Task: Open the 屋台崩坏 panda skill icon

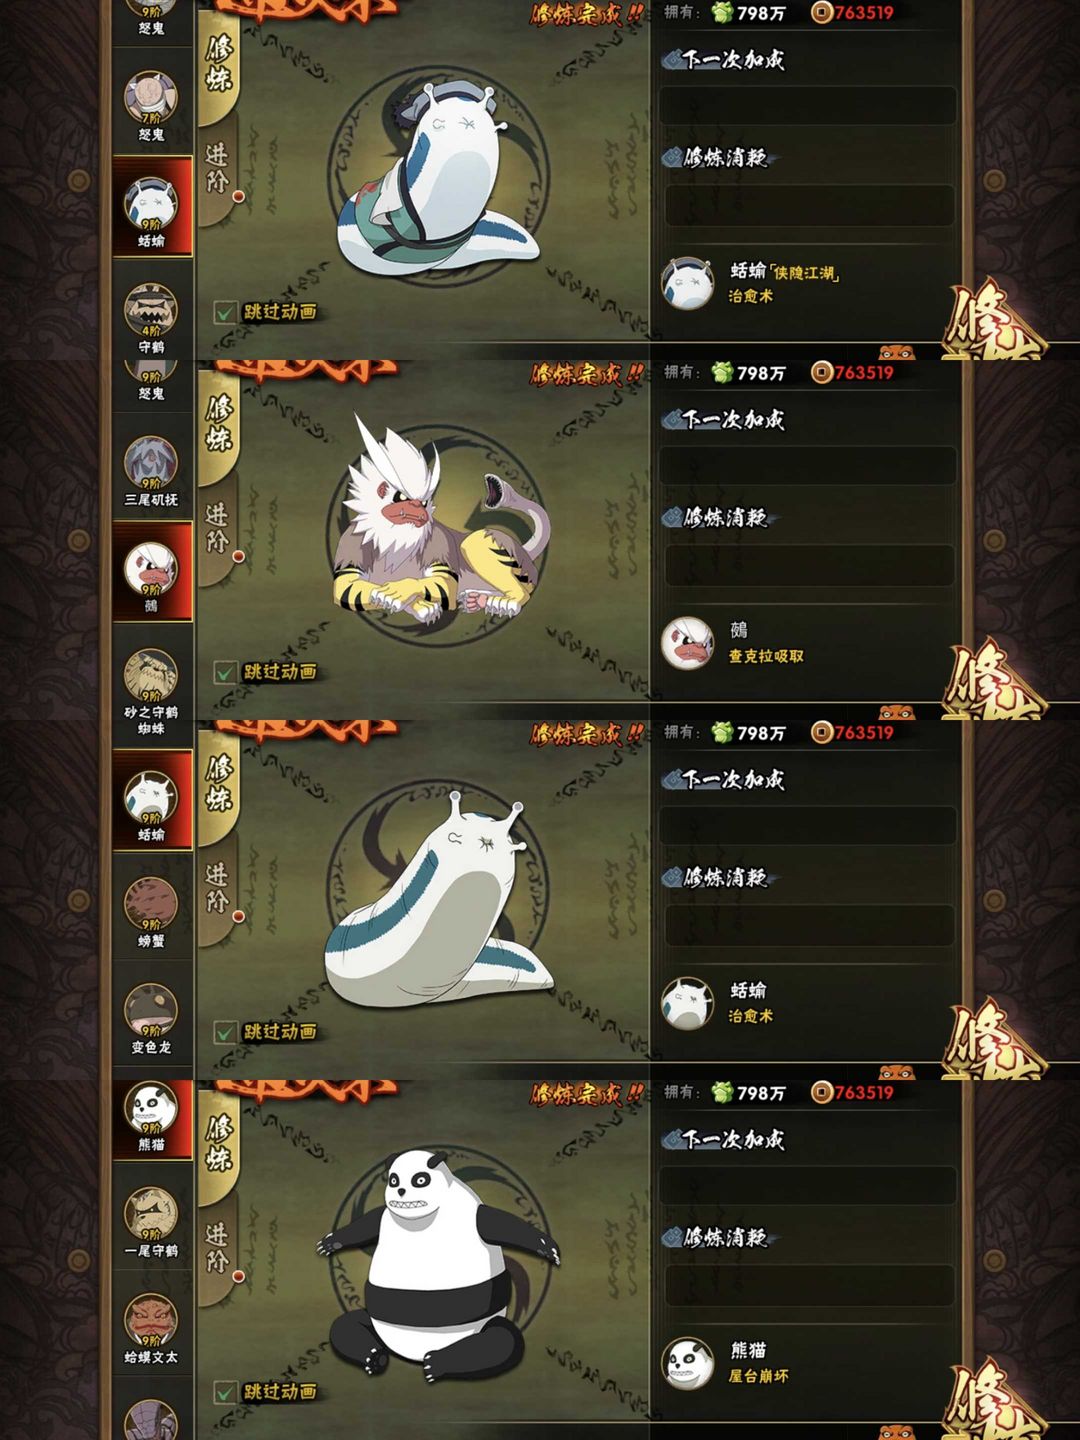Action: [688, 1364]
